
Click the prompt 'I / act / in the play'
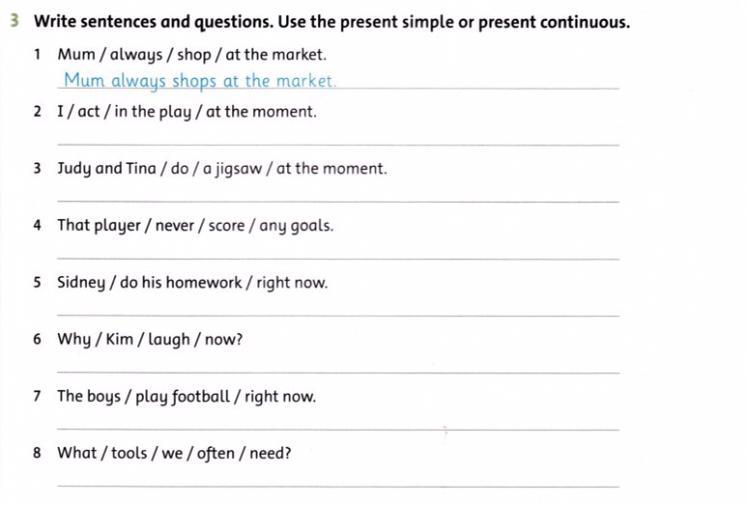[x=186, y=112]
